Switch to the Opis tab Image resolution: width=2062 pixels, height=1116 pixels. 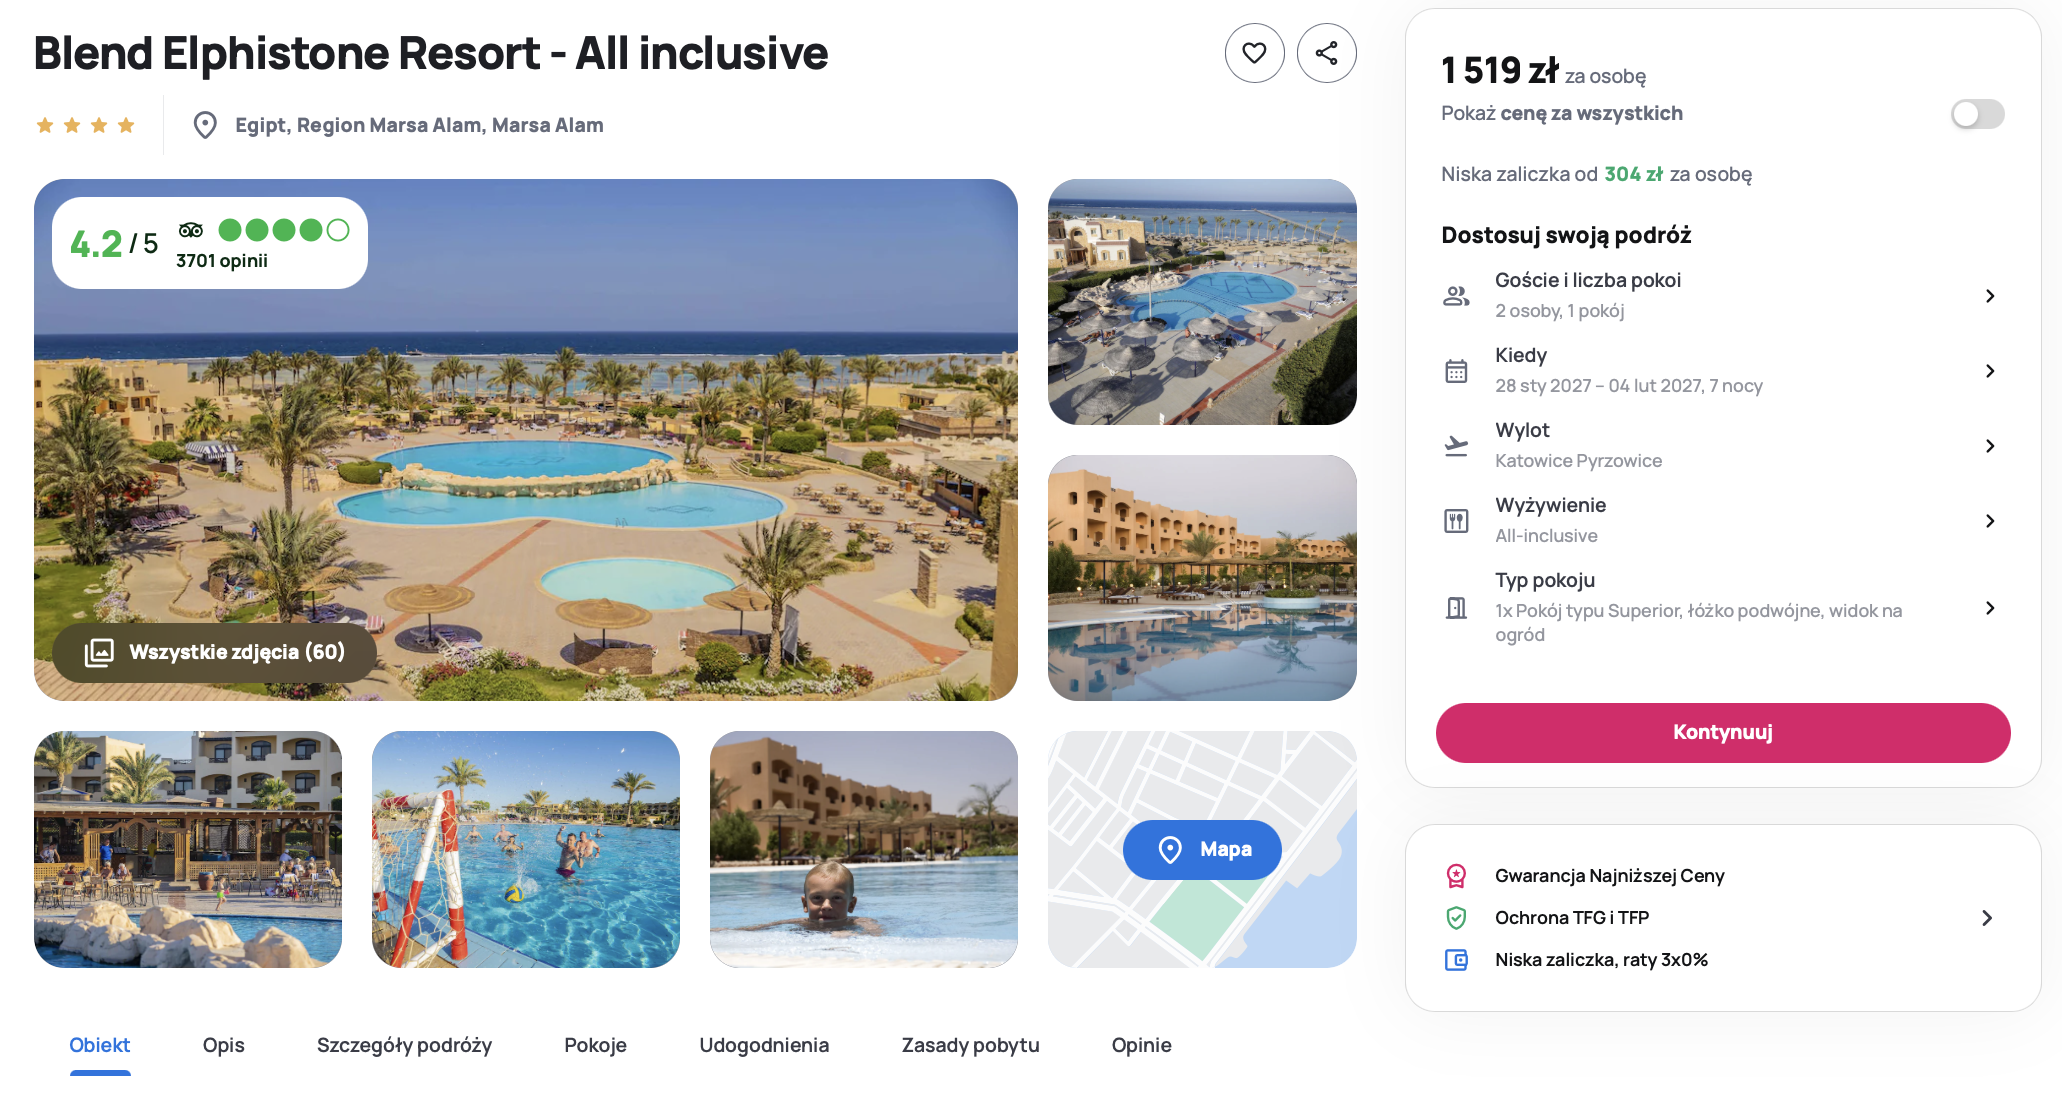[224, 1045]
